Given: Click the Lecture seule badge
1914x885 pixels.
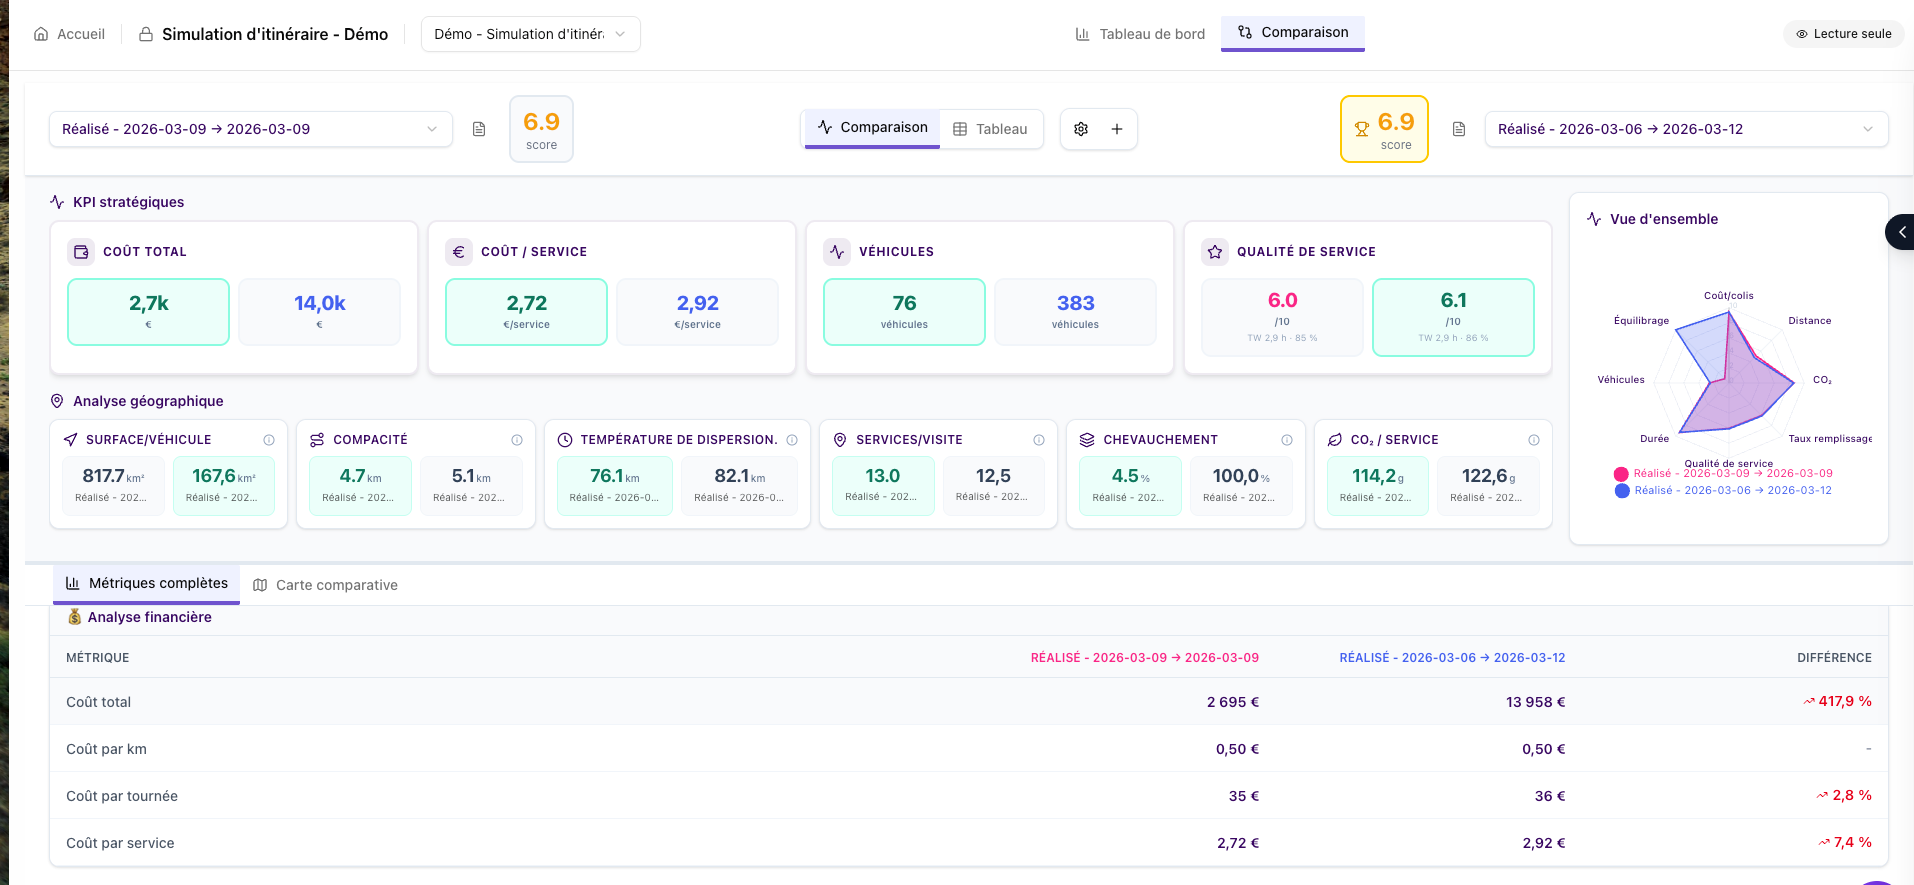Looking at the screenshot, I should (1843, 34).
